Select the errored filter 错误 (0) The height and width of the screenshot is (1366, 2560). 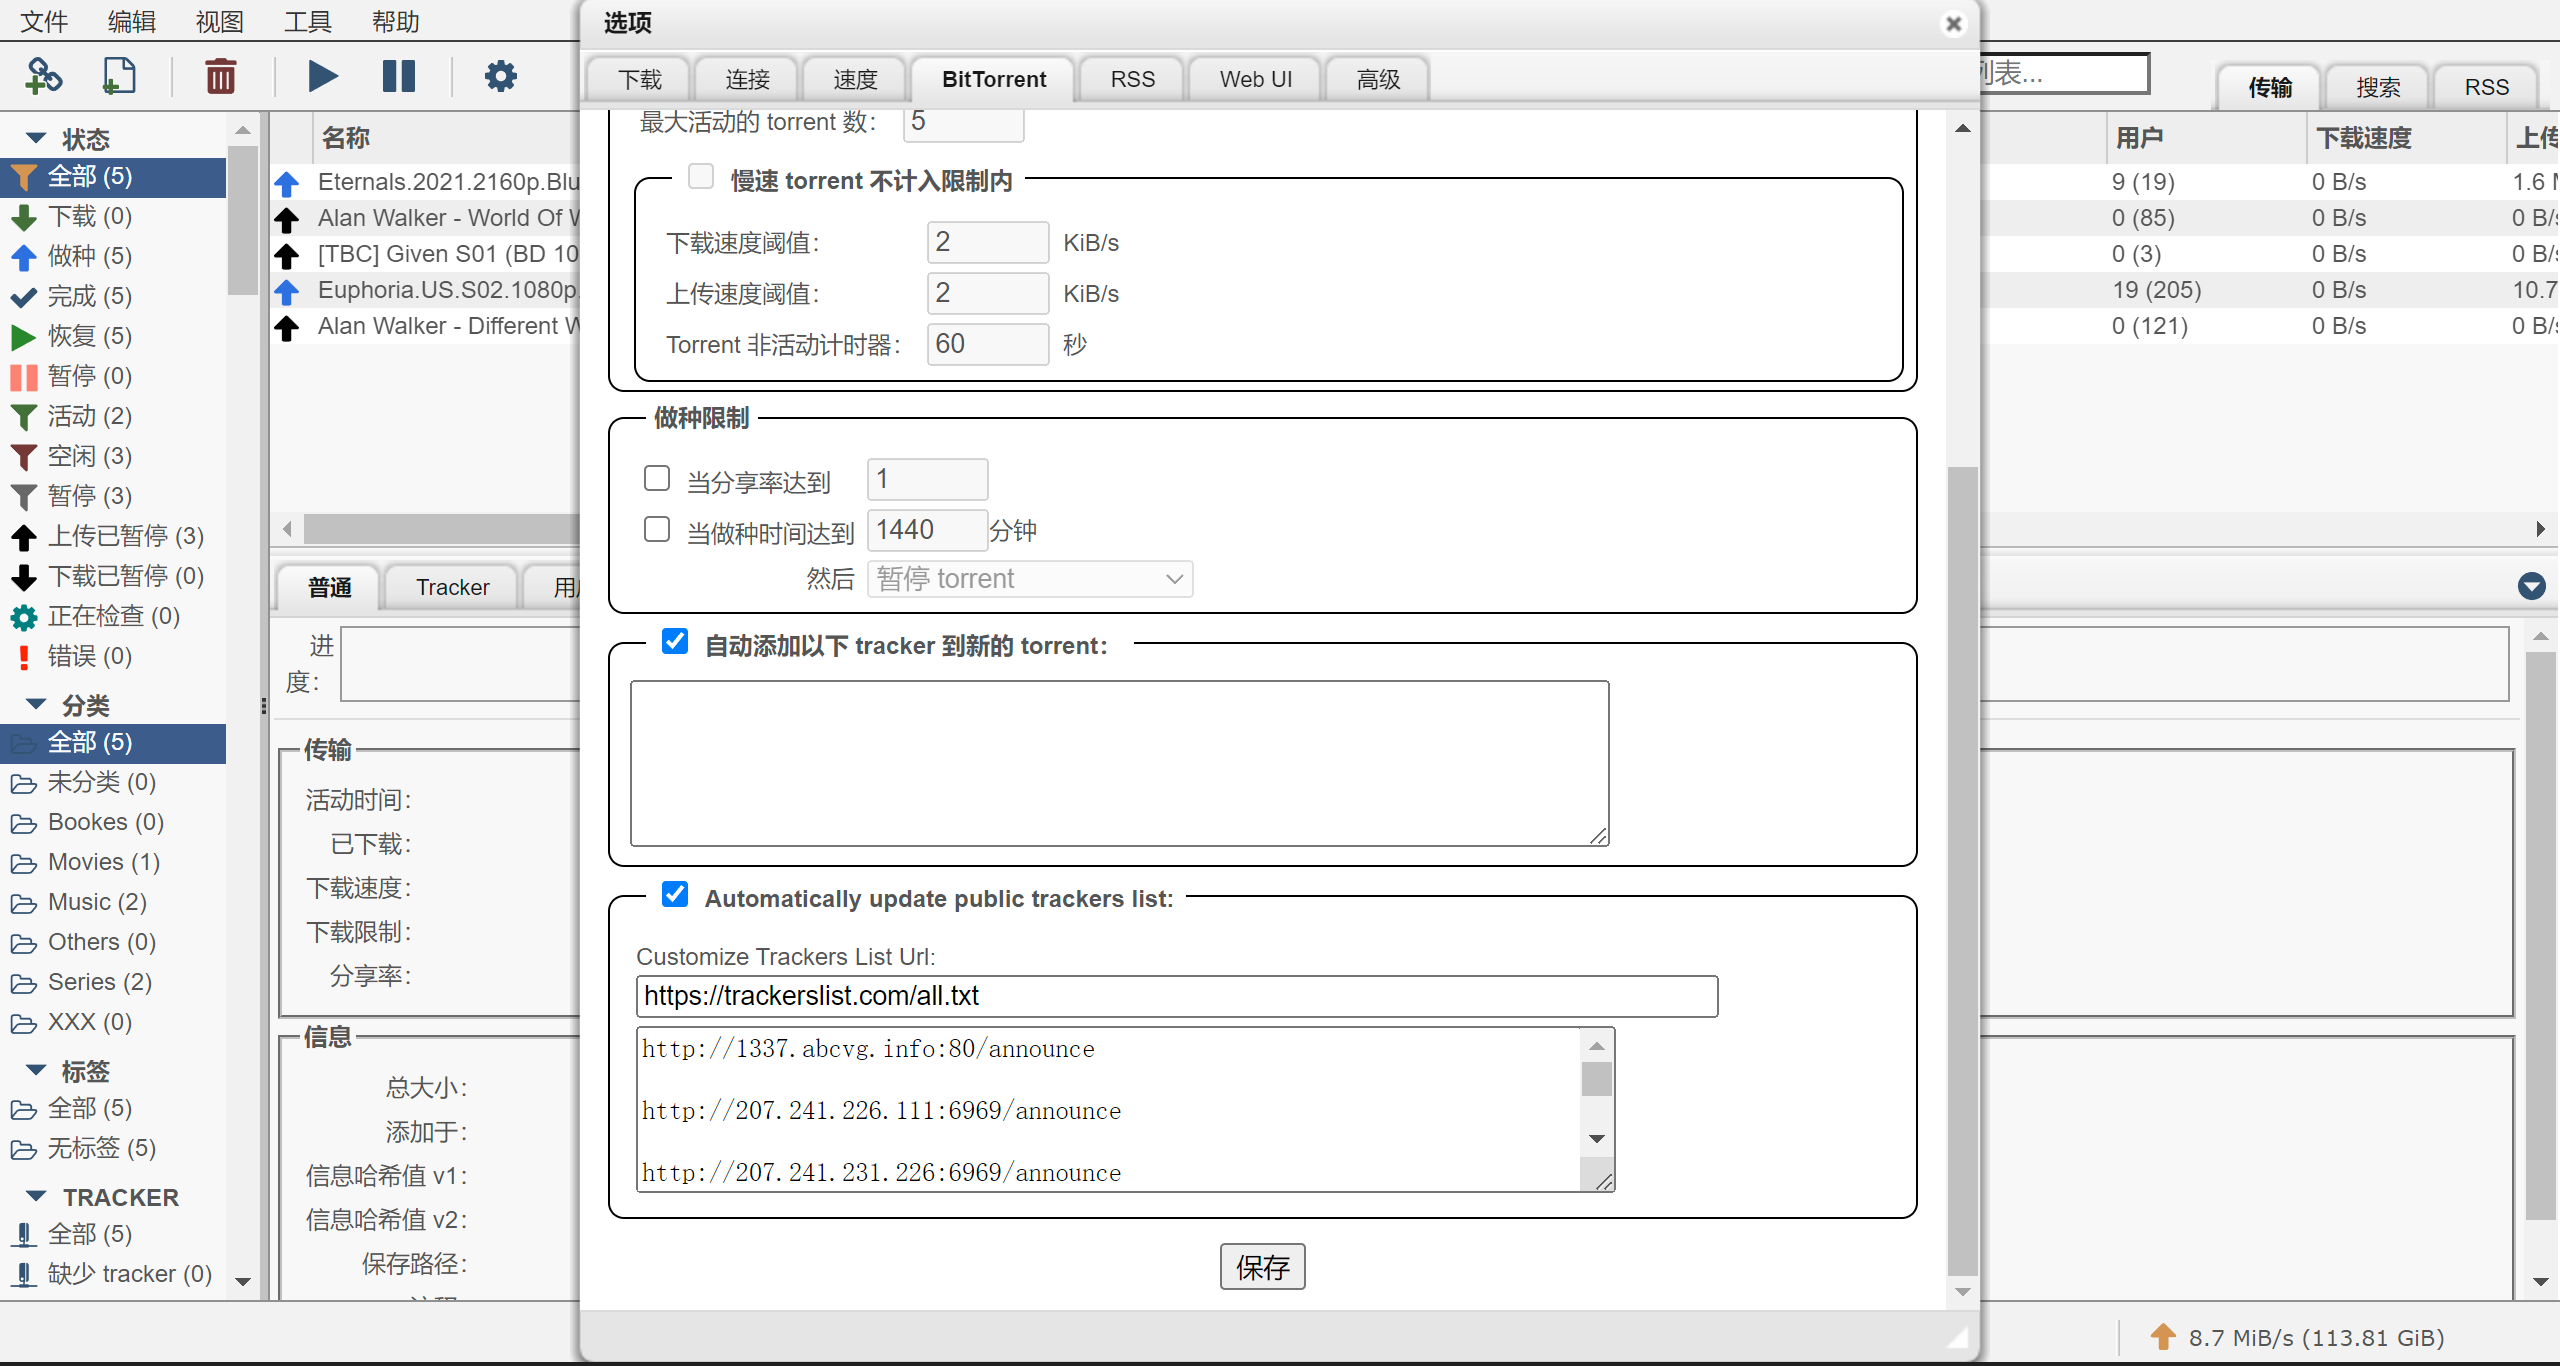click(x=89, y=656)
